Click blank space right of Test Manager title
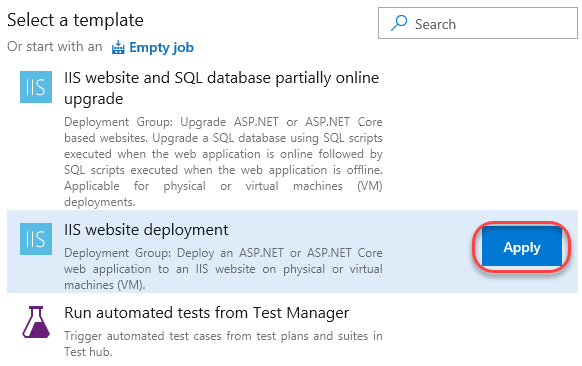 462,313
